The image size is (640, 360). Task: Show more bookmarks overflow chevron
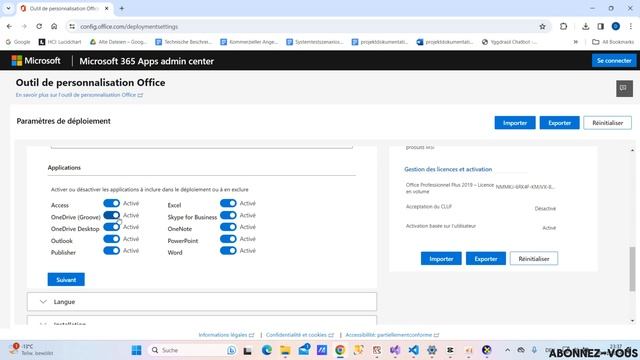(576, 42)
